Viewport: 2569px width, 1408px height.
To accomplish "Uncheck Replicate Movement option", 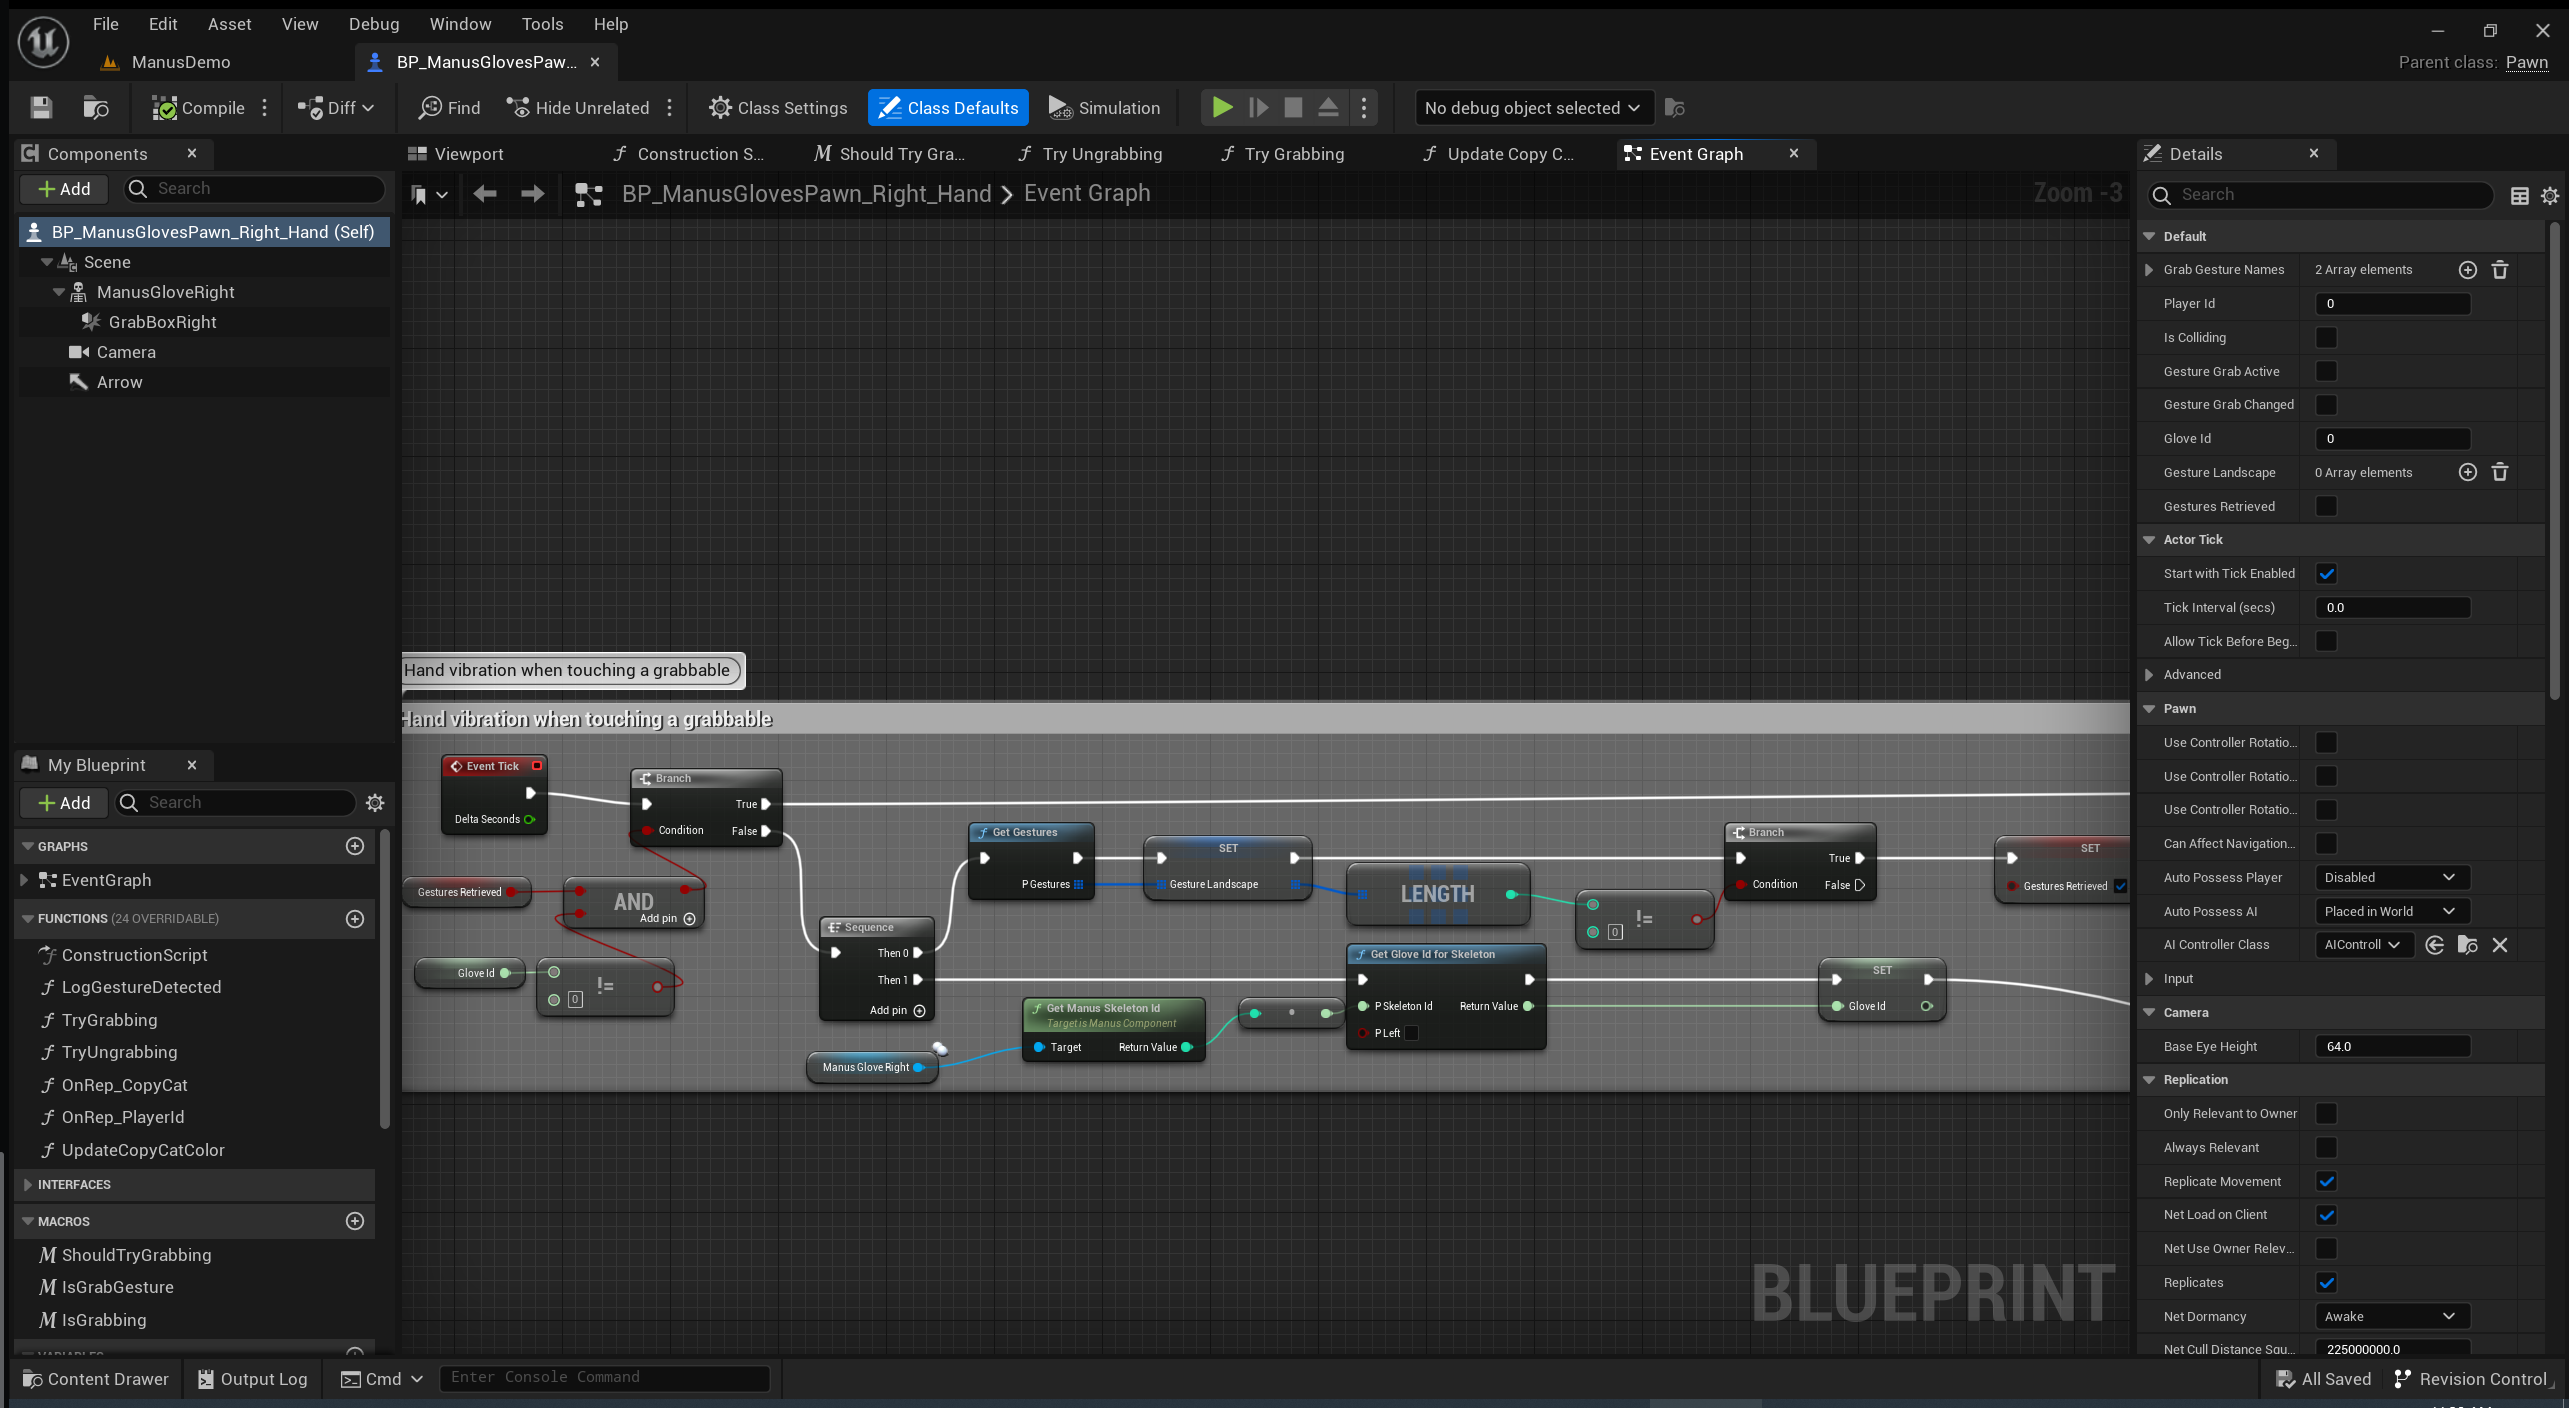I will click(x=2326, y=1182).
